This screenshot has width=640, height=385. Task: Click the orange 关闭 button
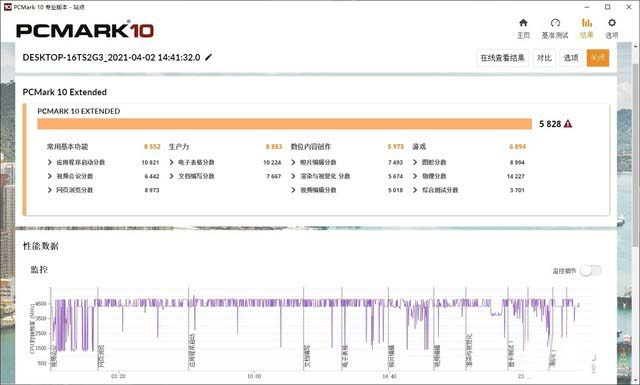point(598,58)
